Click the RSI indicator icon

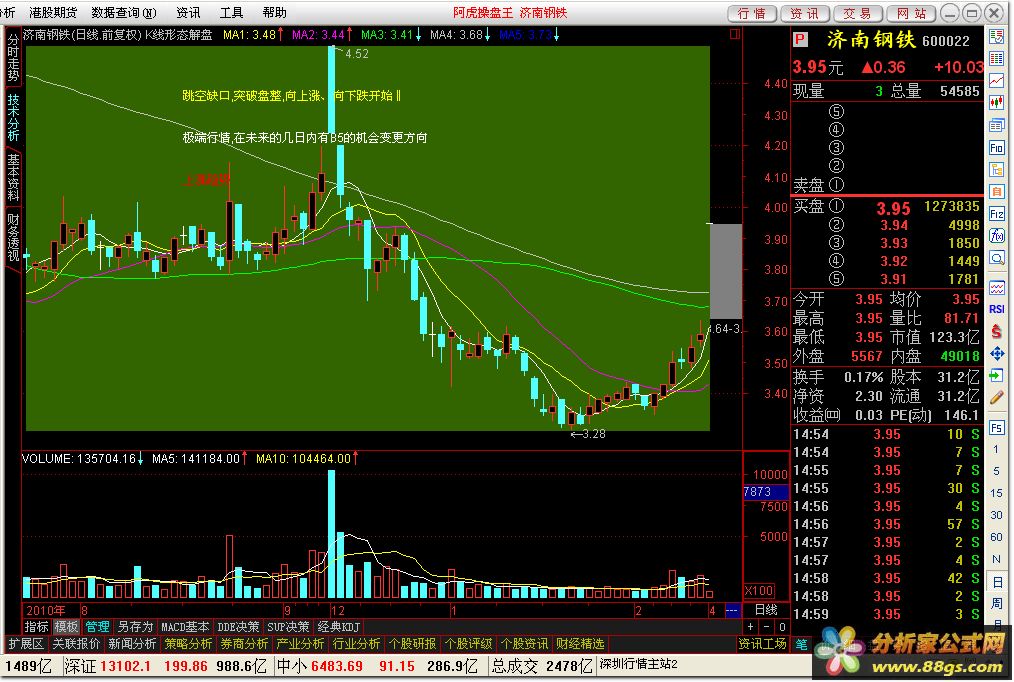[x=997, y=309]
